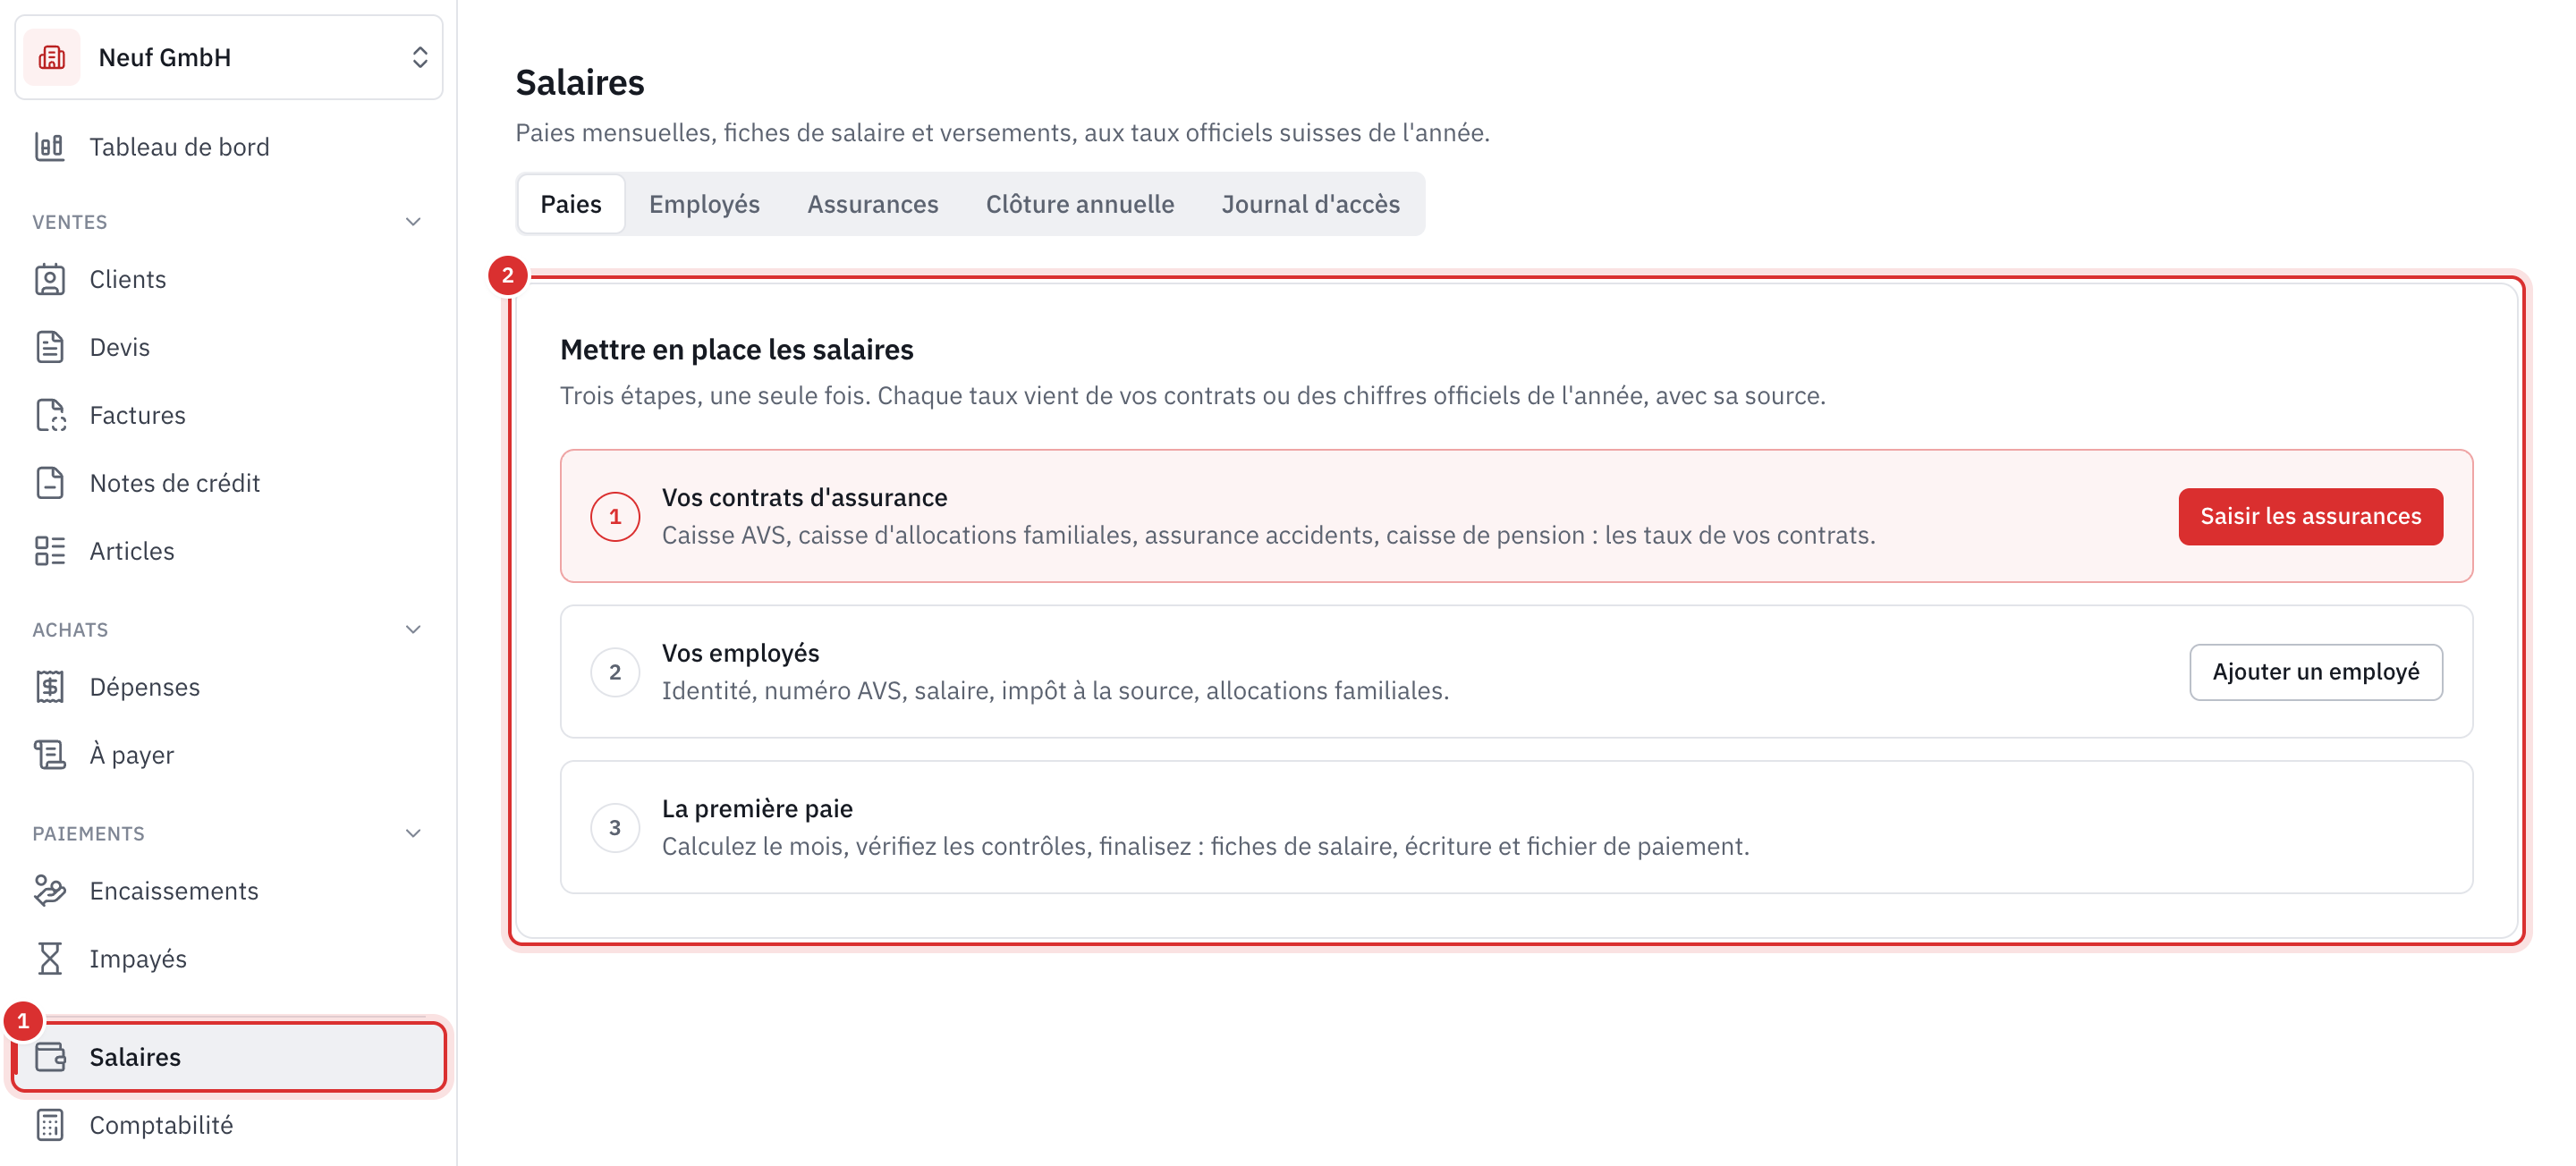Open the company switcher chevrons
The width and height of the screenshot is (2576, 1166).
tap(420, 57)
